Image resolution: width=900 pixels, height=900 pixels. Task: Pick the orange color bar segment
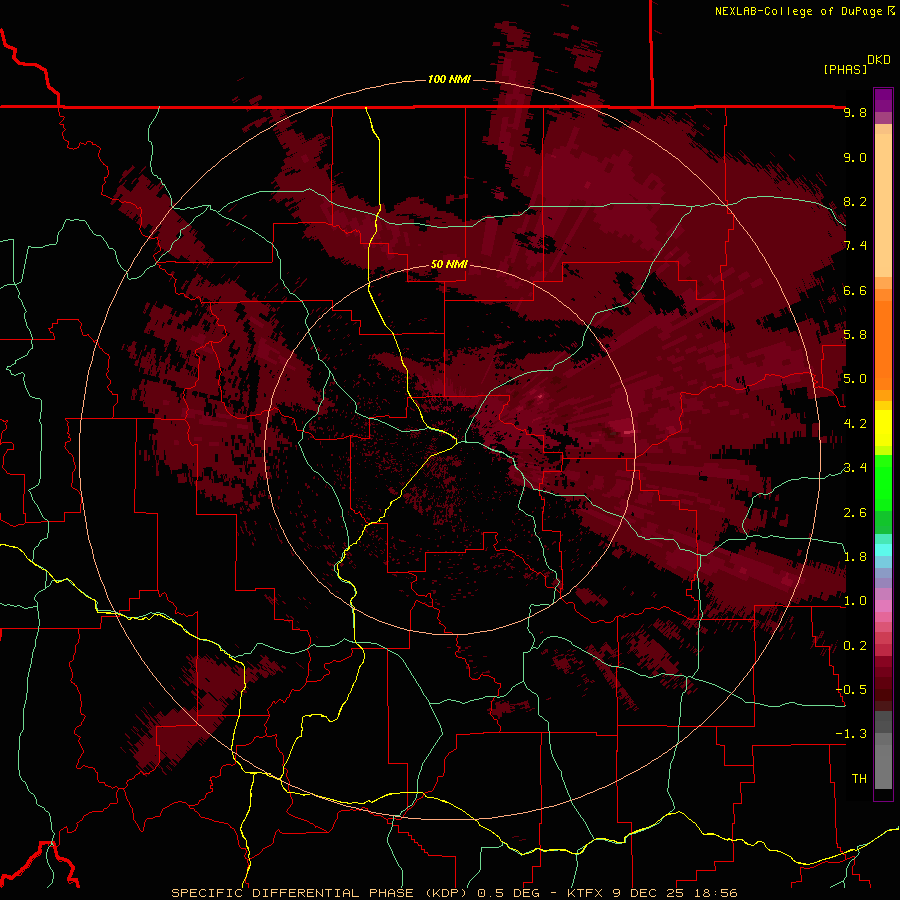(883, 345)
